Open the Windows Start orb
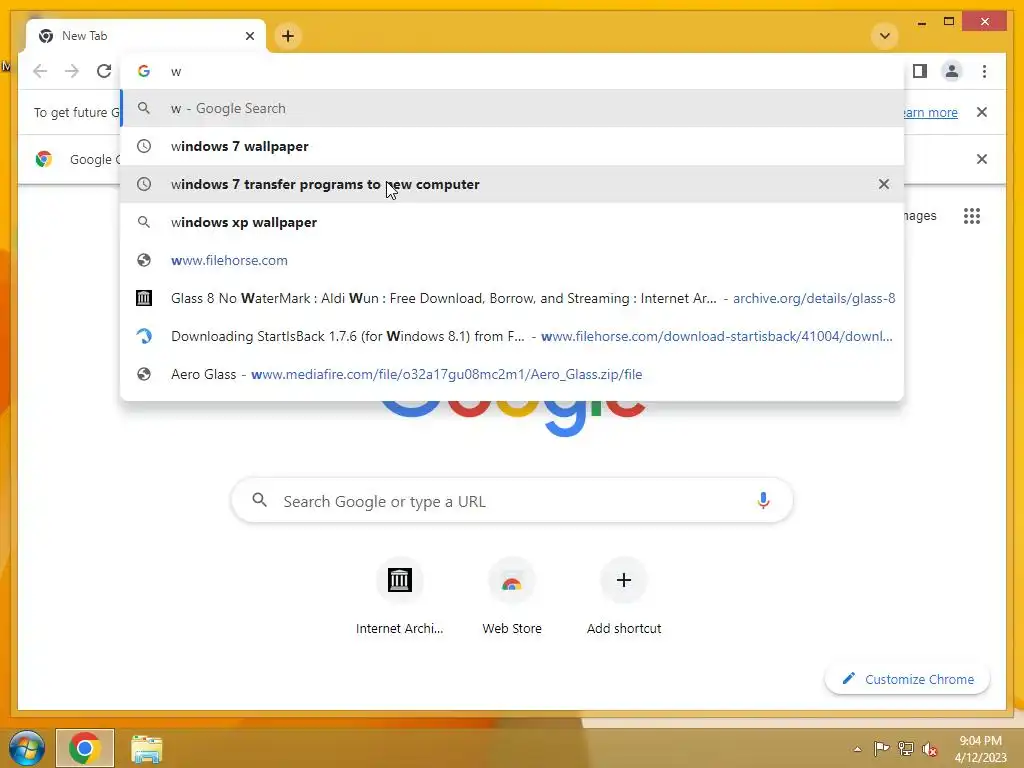The height and width of the screenshot is (768, 1024). (x=27, y=748)
